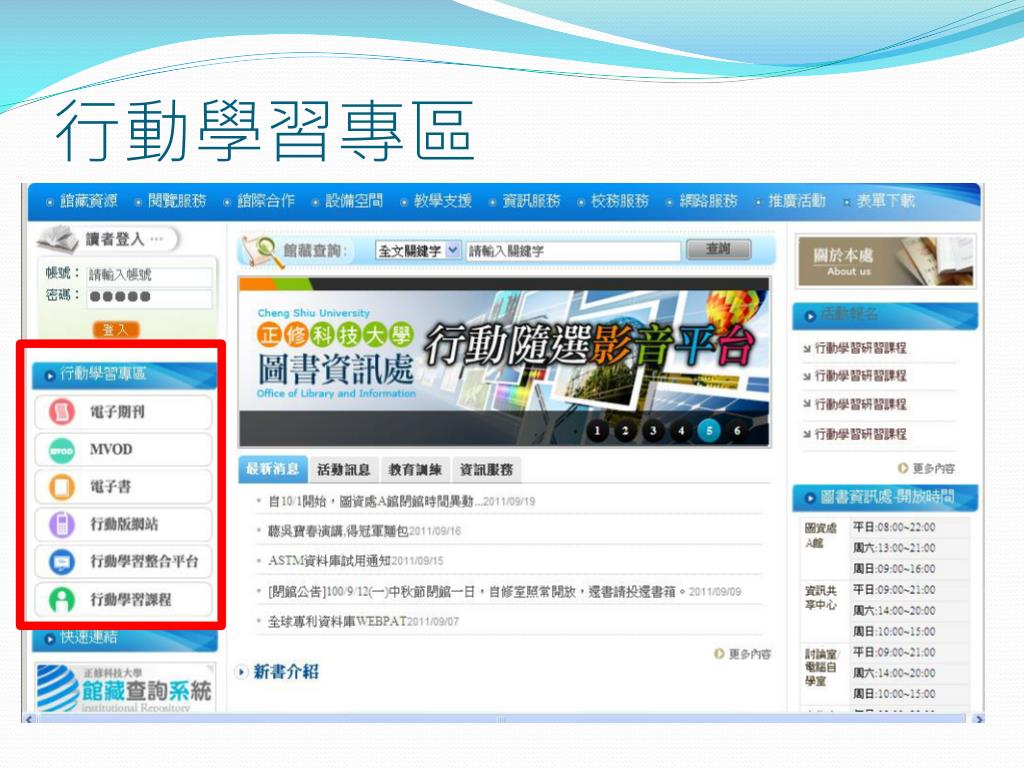Click the 請輸入關鍵字 search box
Screen dimensions: 1024x768
573,251
